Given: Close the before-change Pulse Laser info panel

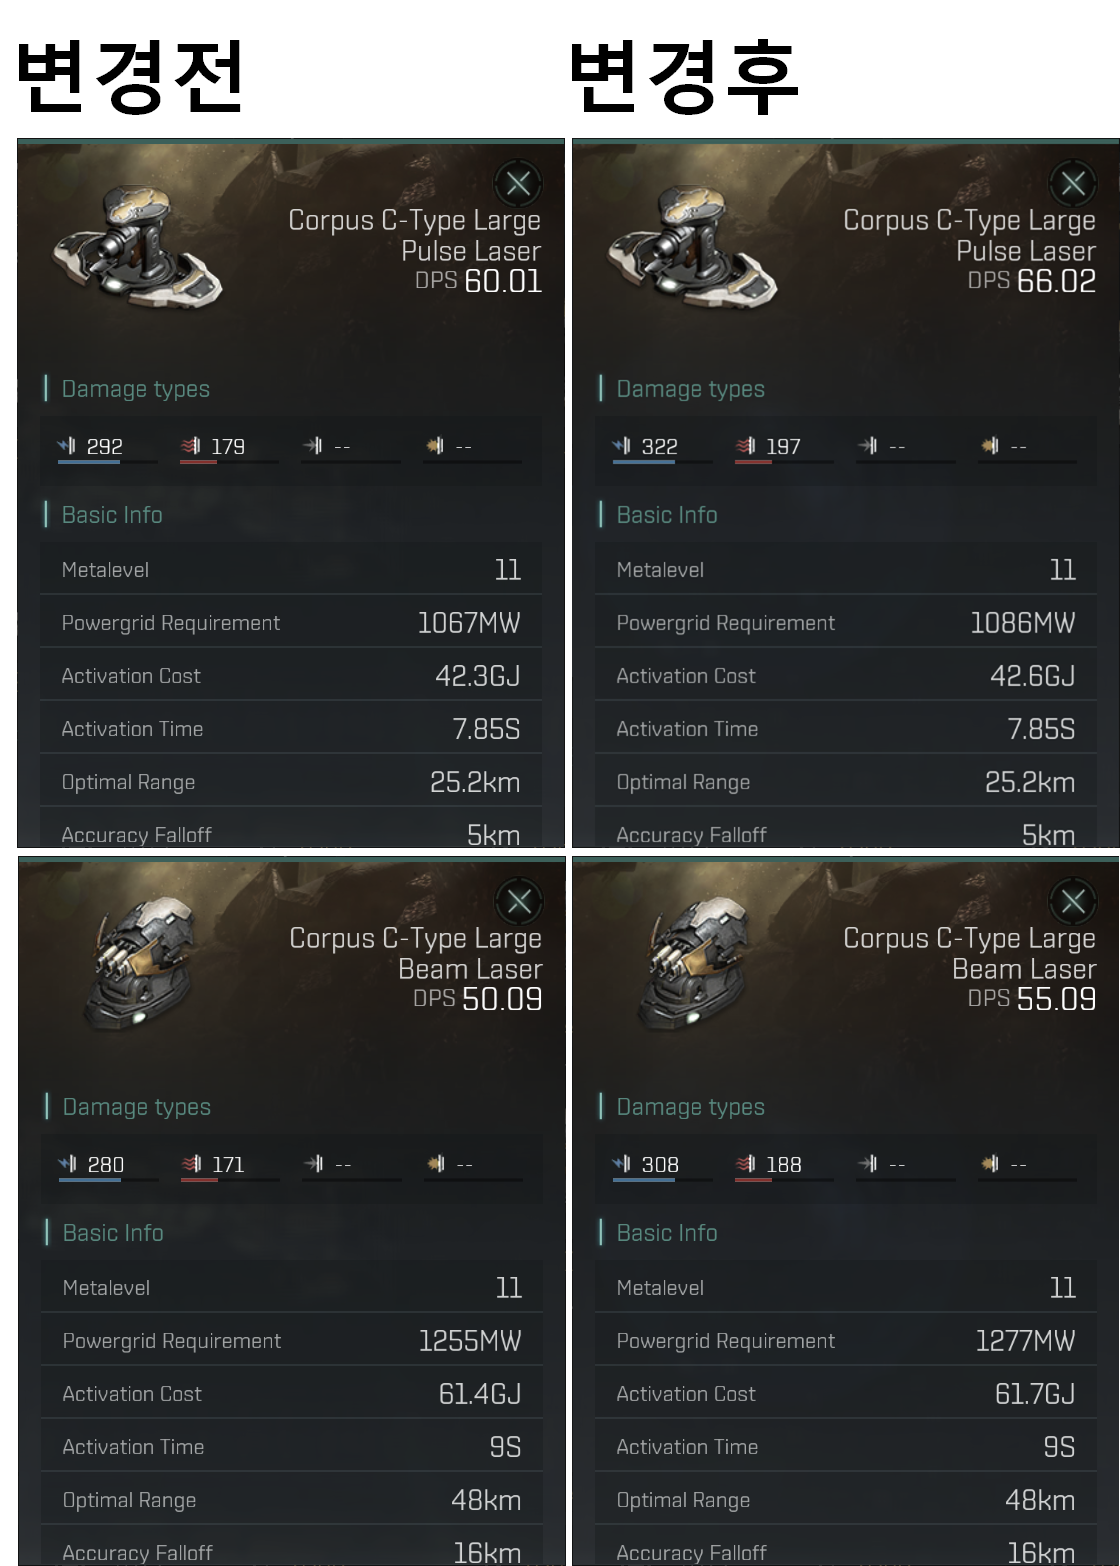Looking at the screenshot, I should (518, 183).
